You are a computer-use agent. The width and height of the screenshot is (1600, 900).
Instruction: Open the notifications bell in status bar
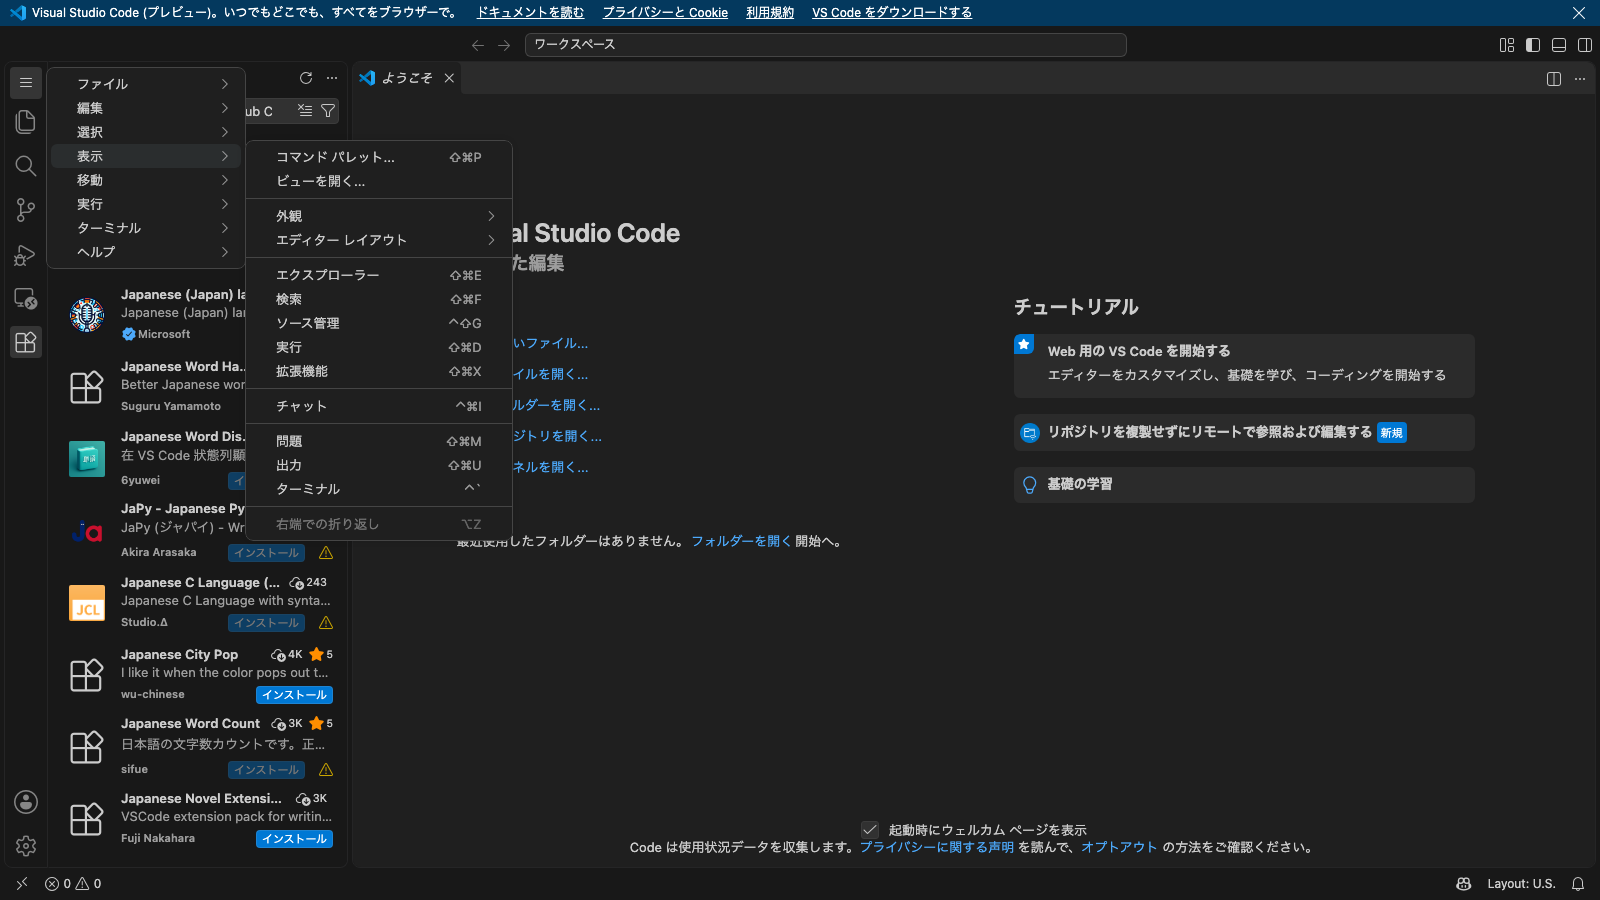1578,884
